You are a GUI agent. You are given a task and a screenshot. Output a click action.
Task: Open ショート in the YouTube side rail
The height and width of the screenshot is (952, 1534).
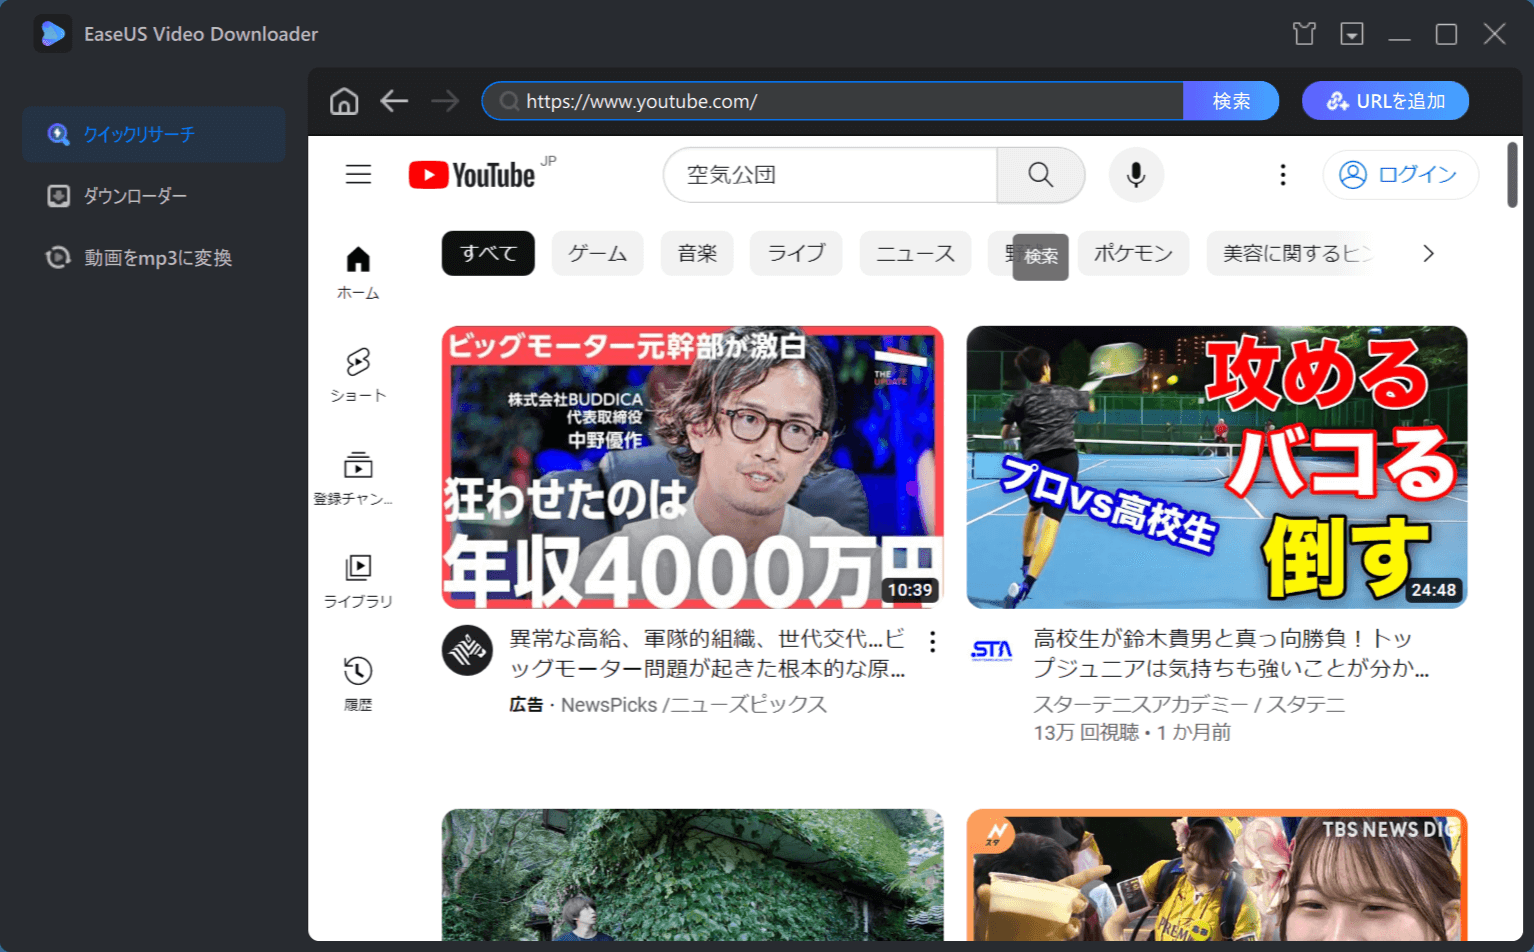tap(358, 375)
